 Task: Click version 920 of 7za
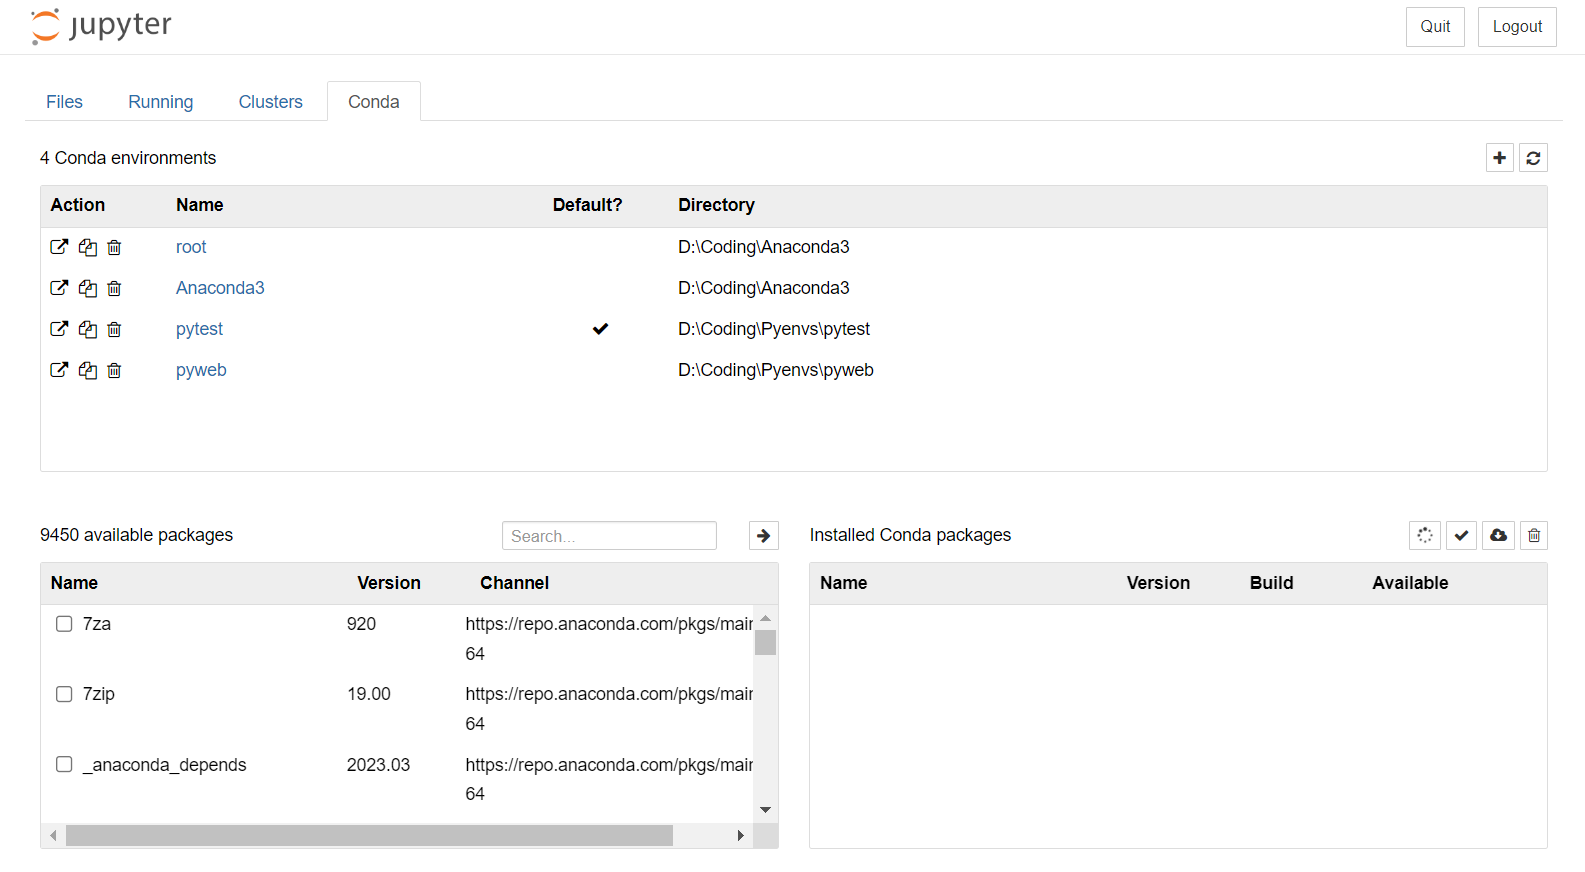tap(361, 624)
